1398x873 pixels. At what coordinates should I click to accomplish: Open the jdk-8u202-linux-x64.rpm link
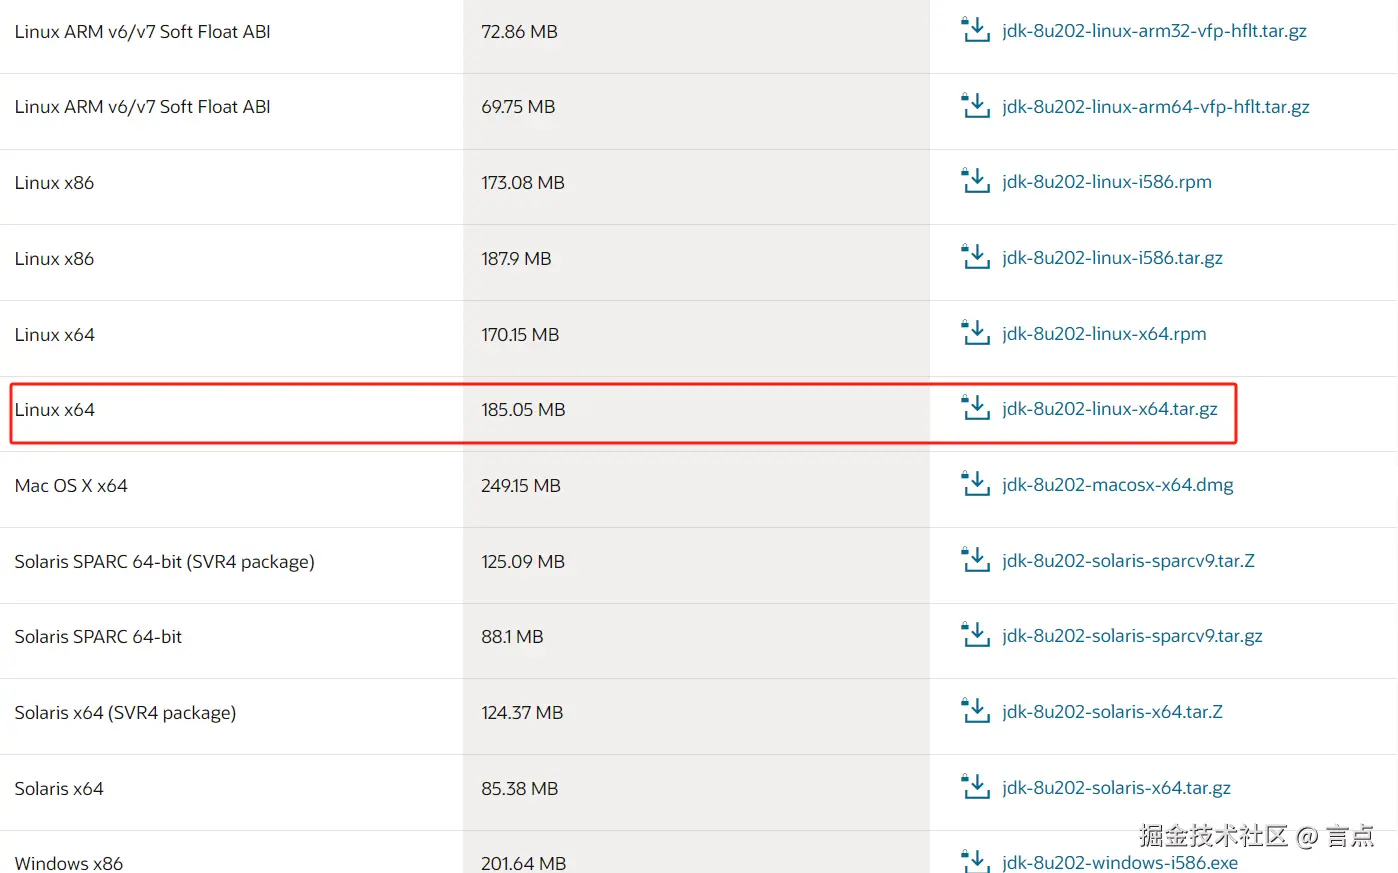tap(1104, 334)
